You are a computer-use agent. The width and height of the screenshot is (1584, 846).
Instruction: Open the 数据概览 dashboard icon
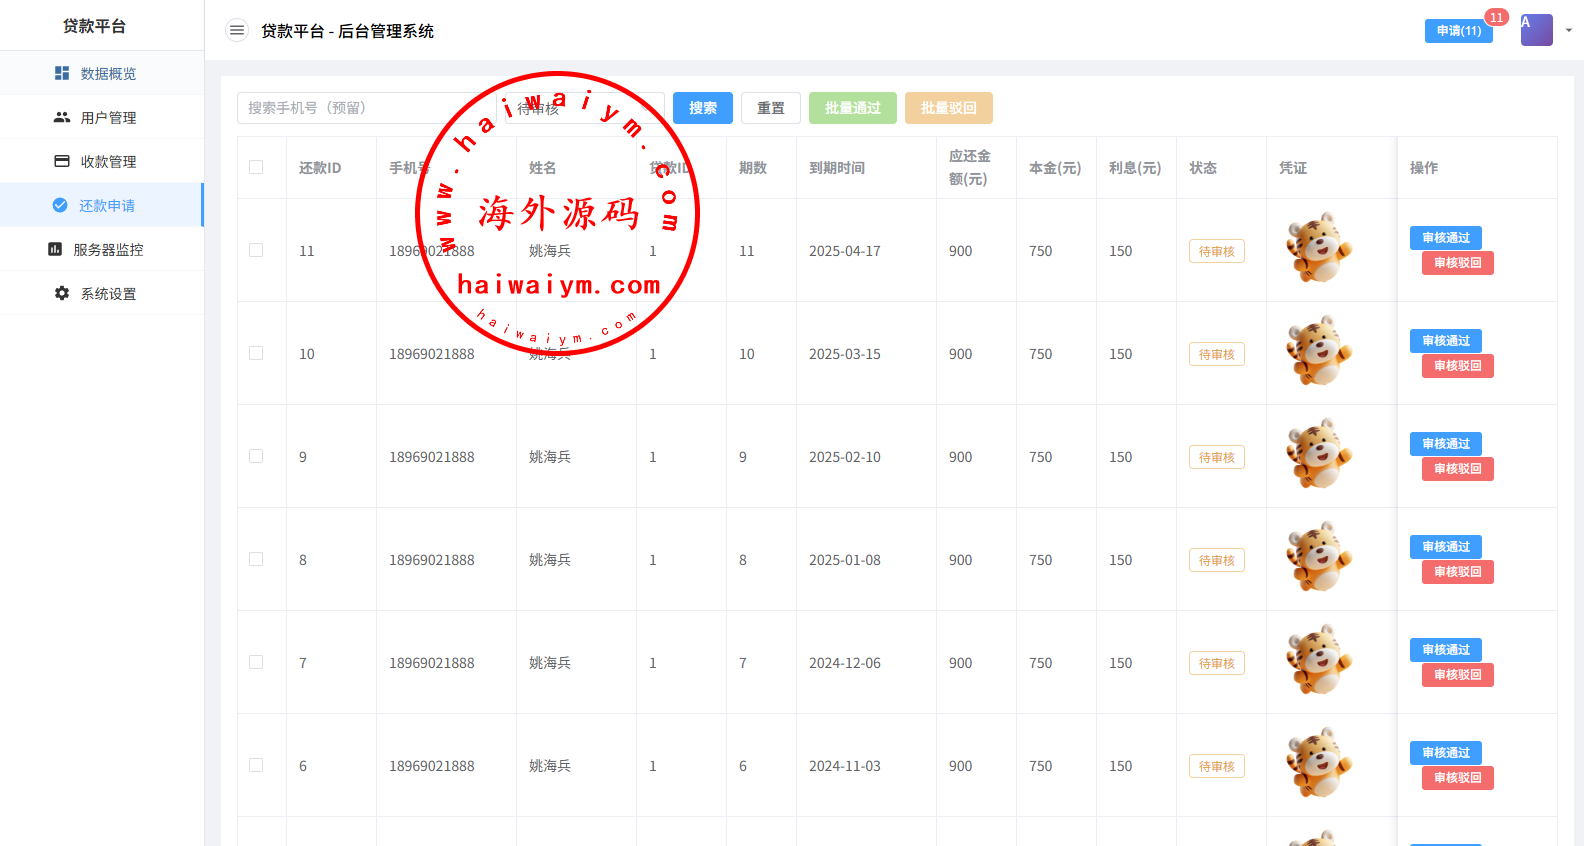point(62,73)
